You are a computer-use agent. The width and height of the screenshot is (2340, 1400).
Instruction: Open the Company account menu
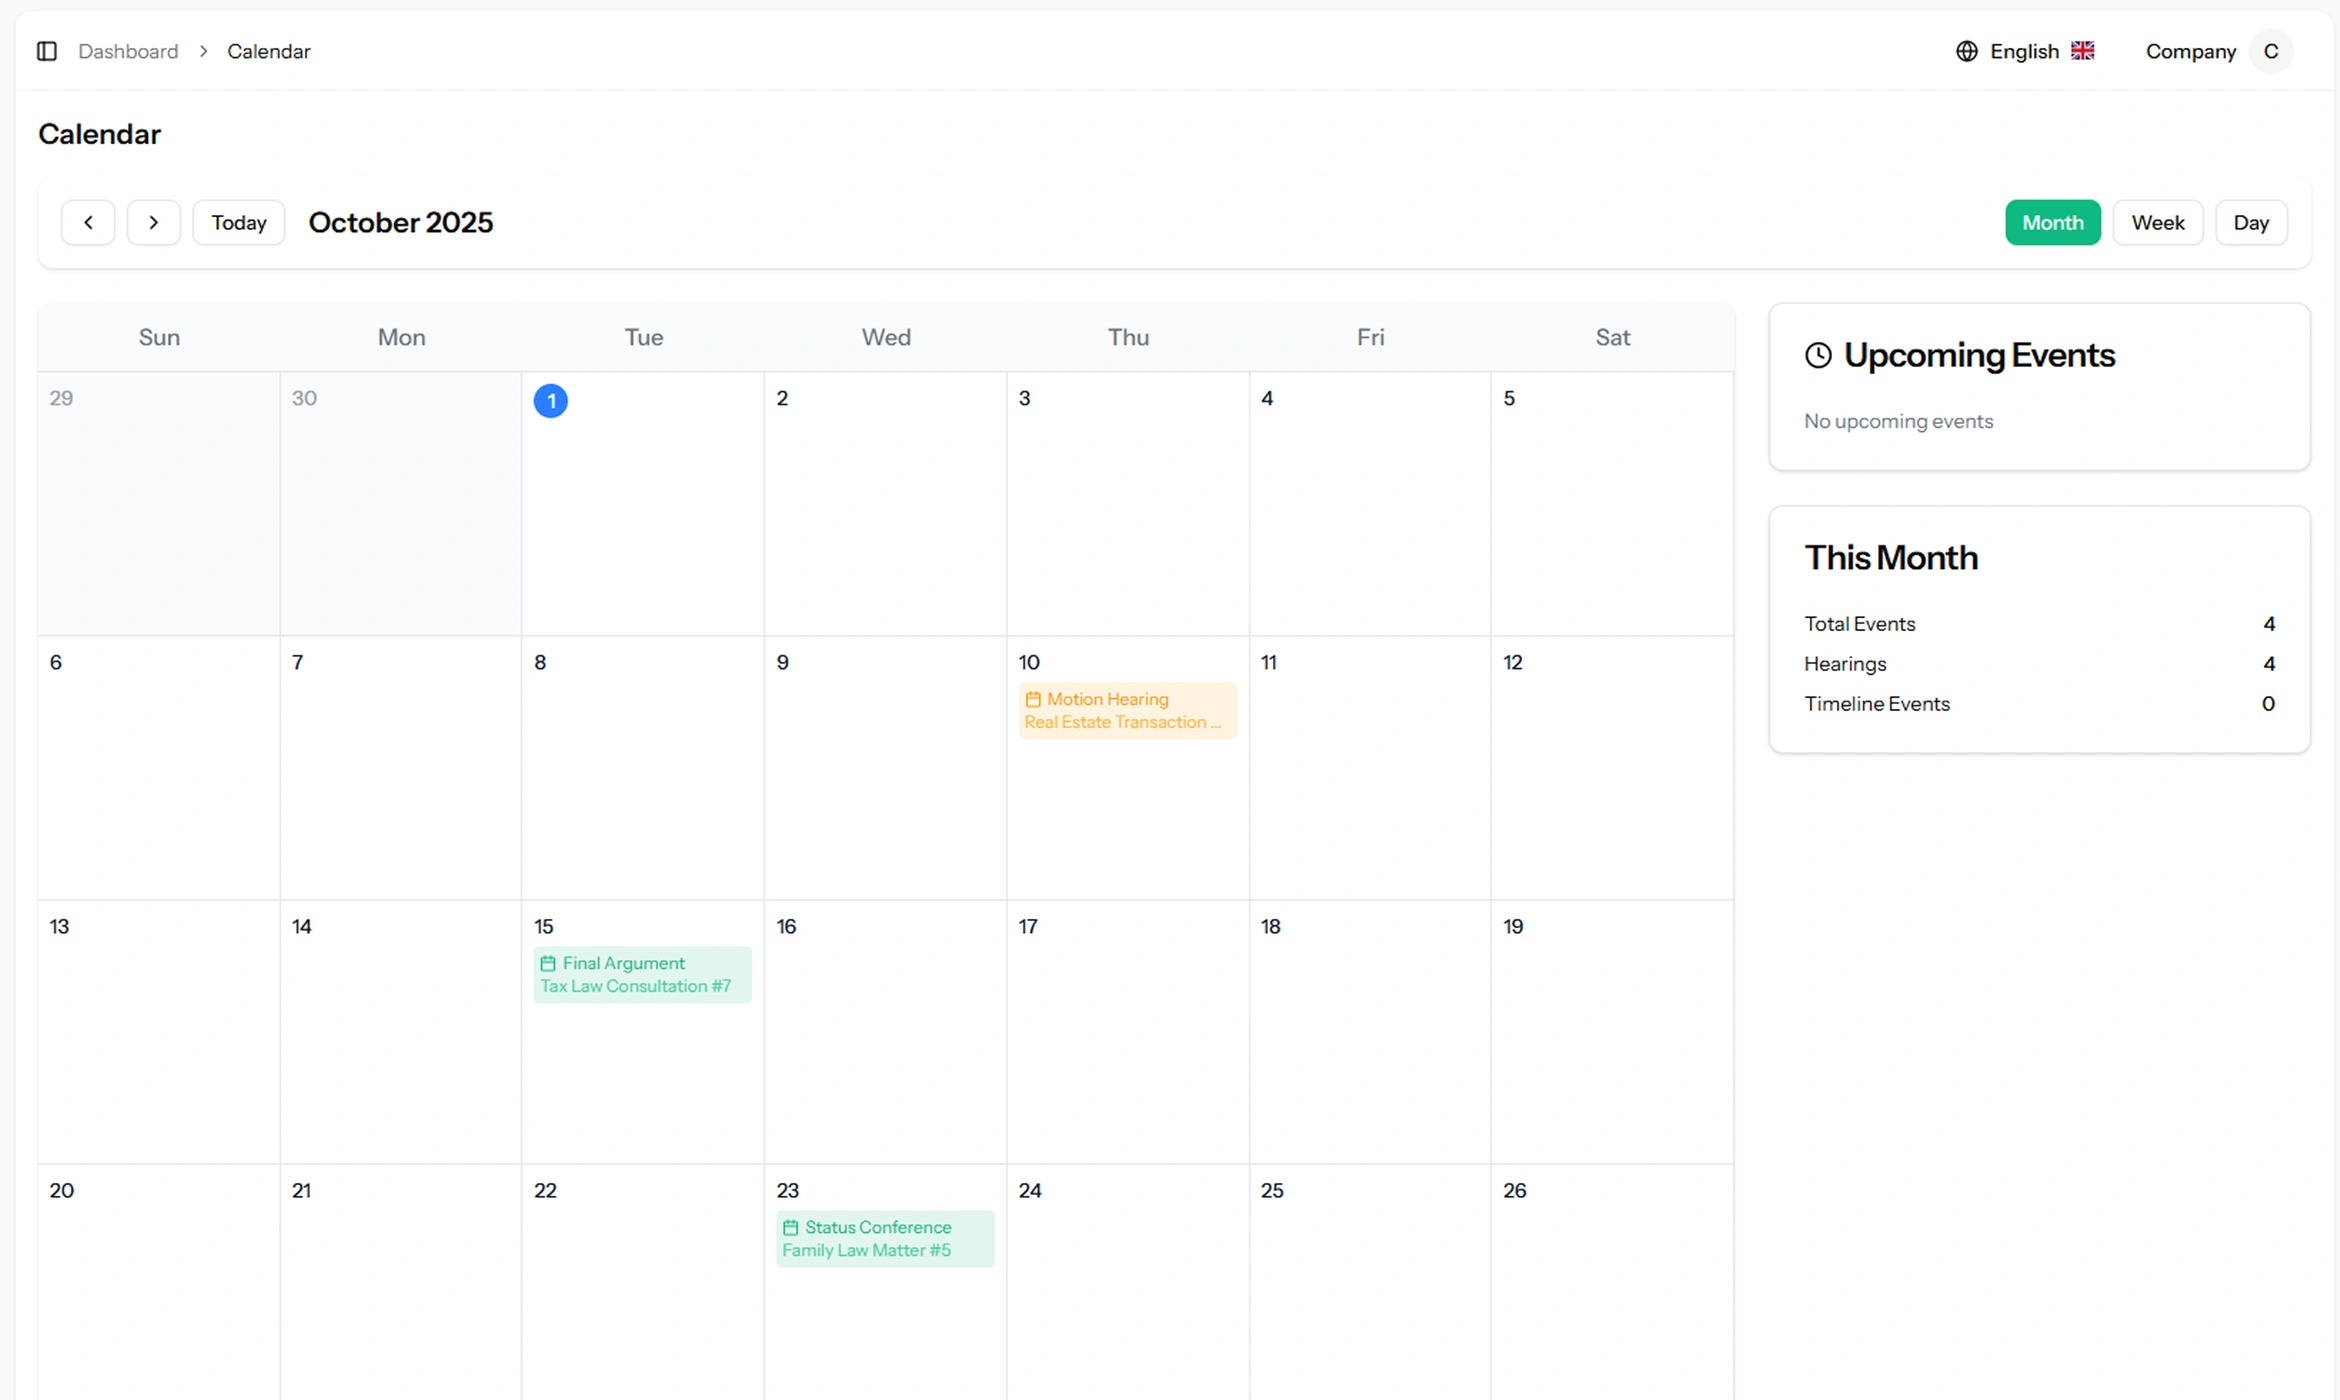(2190, 51)
